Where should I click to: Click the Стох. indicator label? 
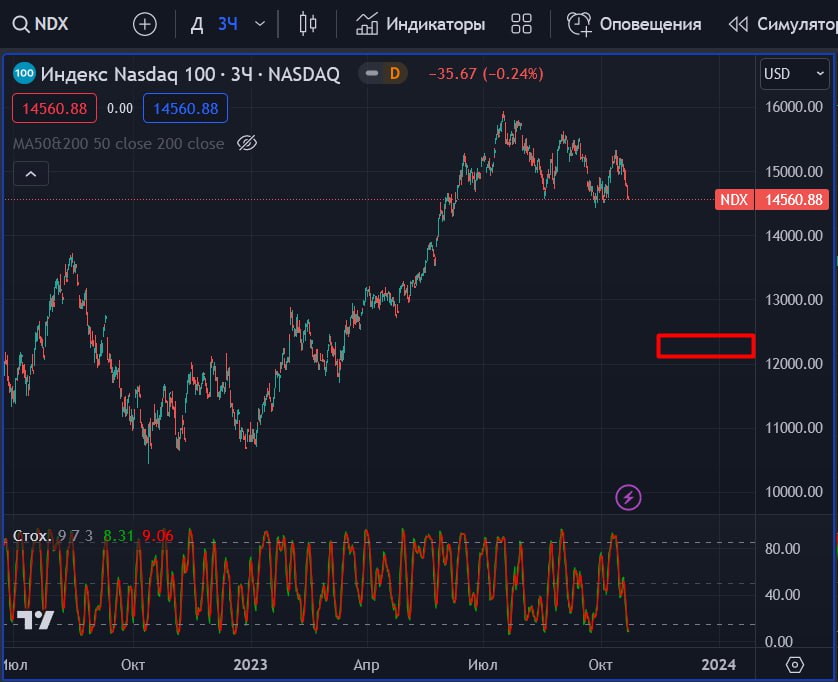tap(32, 536)
